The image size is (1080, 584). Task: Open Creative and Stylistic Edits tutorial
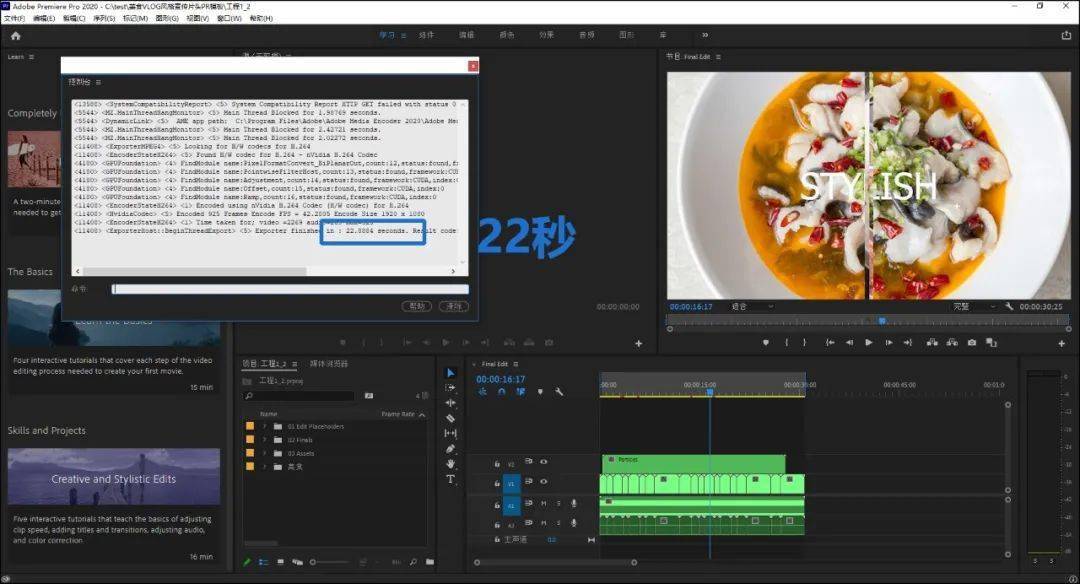tap(114, 477)
